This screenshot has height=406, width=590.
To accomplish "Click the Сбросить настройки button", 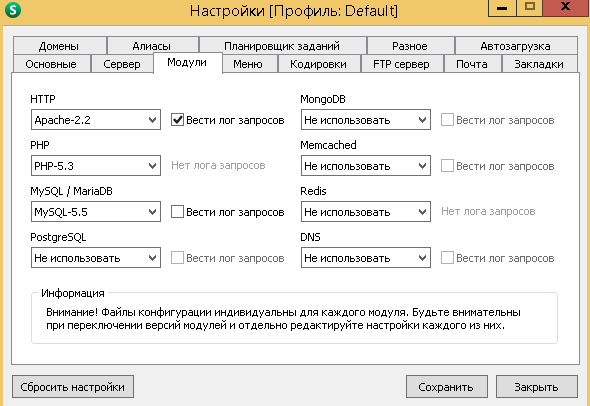I will pos(73,386).
